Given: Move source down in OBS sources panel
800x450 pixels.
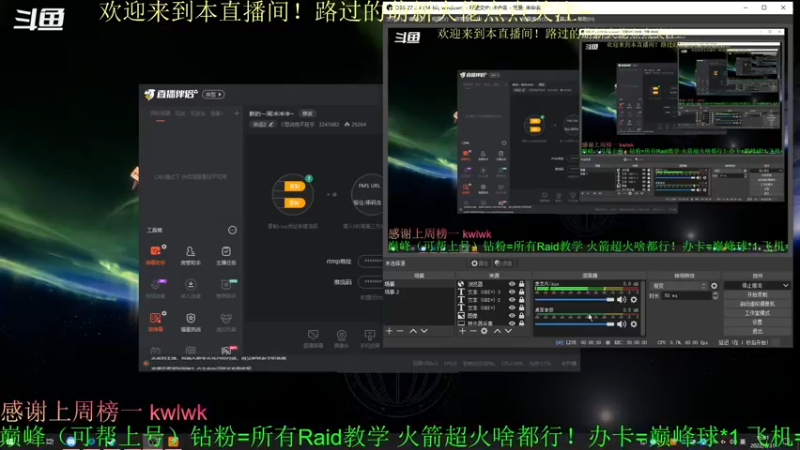Looking at the screenshot, I should pyautogui.click(x=508, y=331).
